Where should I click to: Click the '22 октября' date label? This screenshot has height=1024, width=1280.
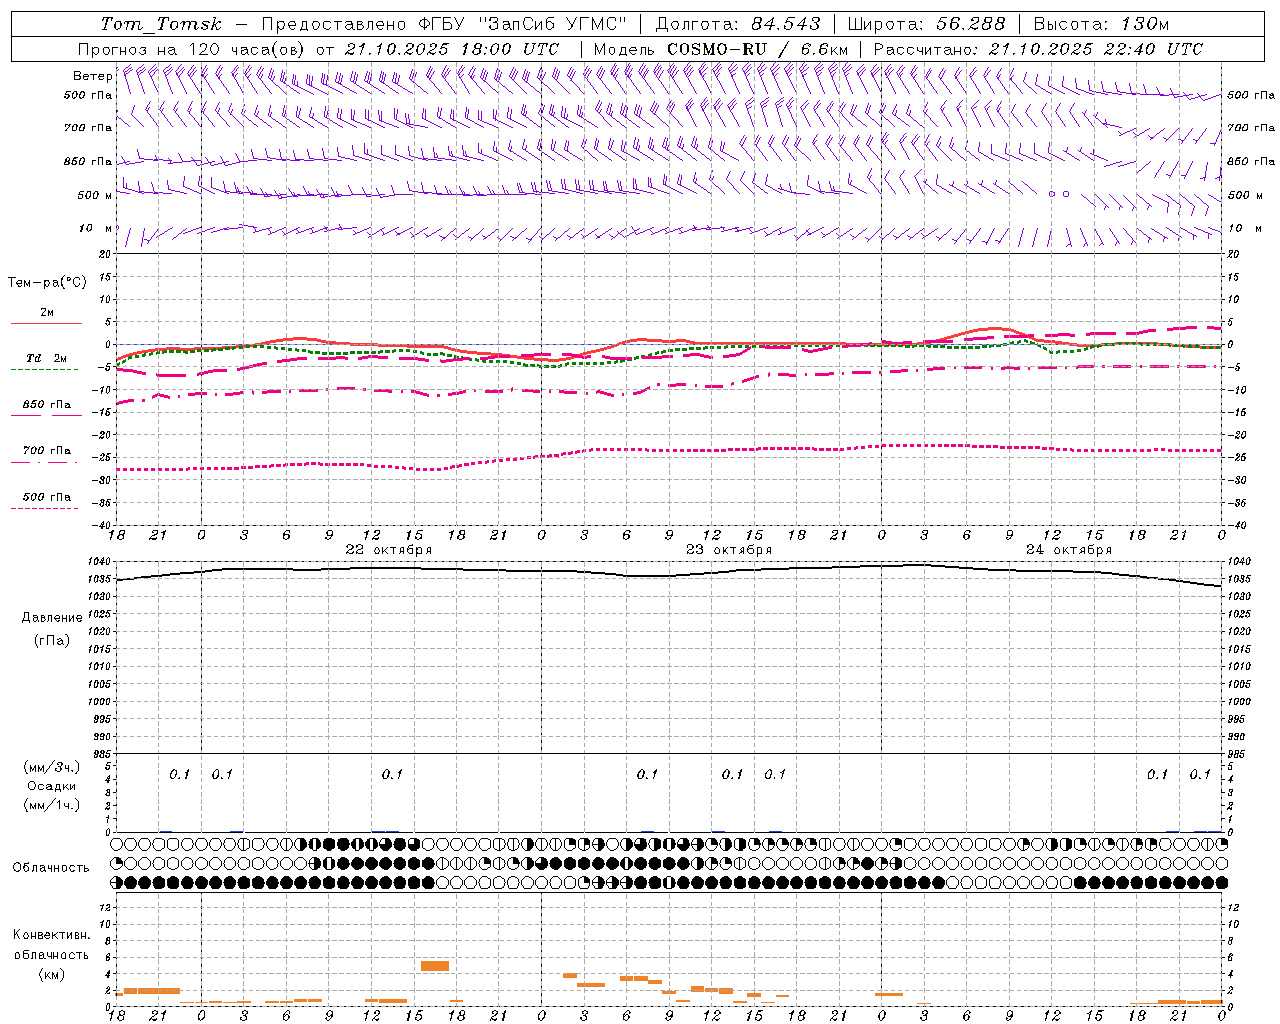point(389,550)
